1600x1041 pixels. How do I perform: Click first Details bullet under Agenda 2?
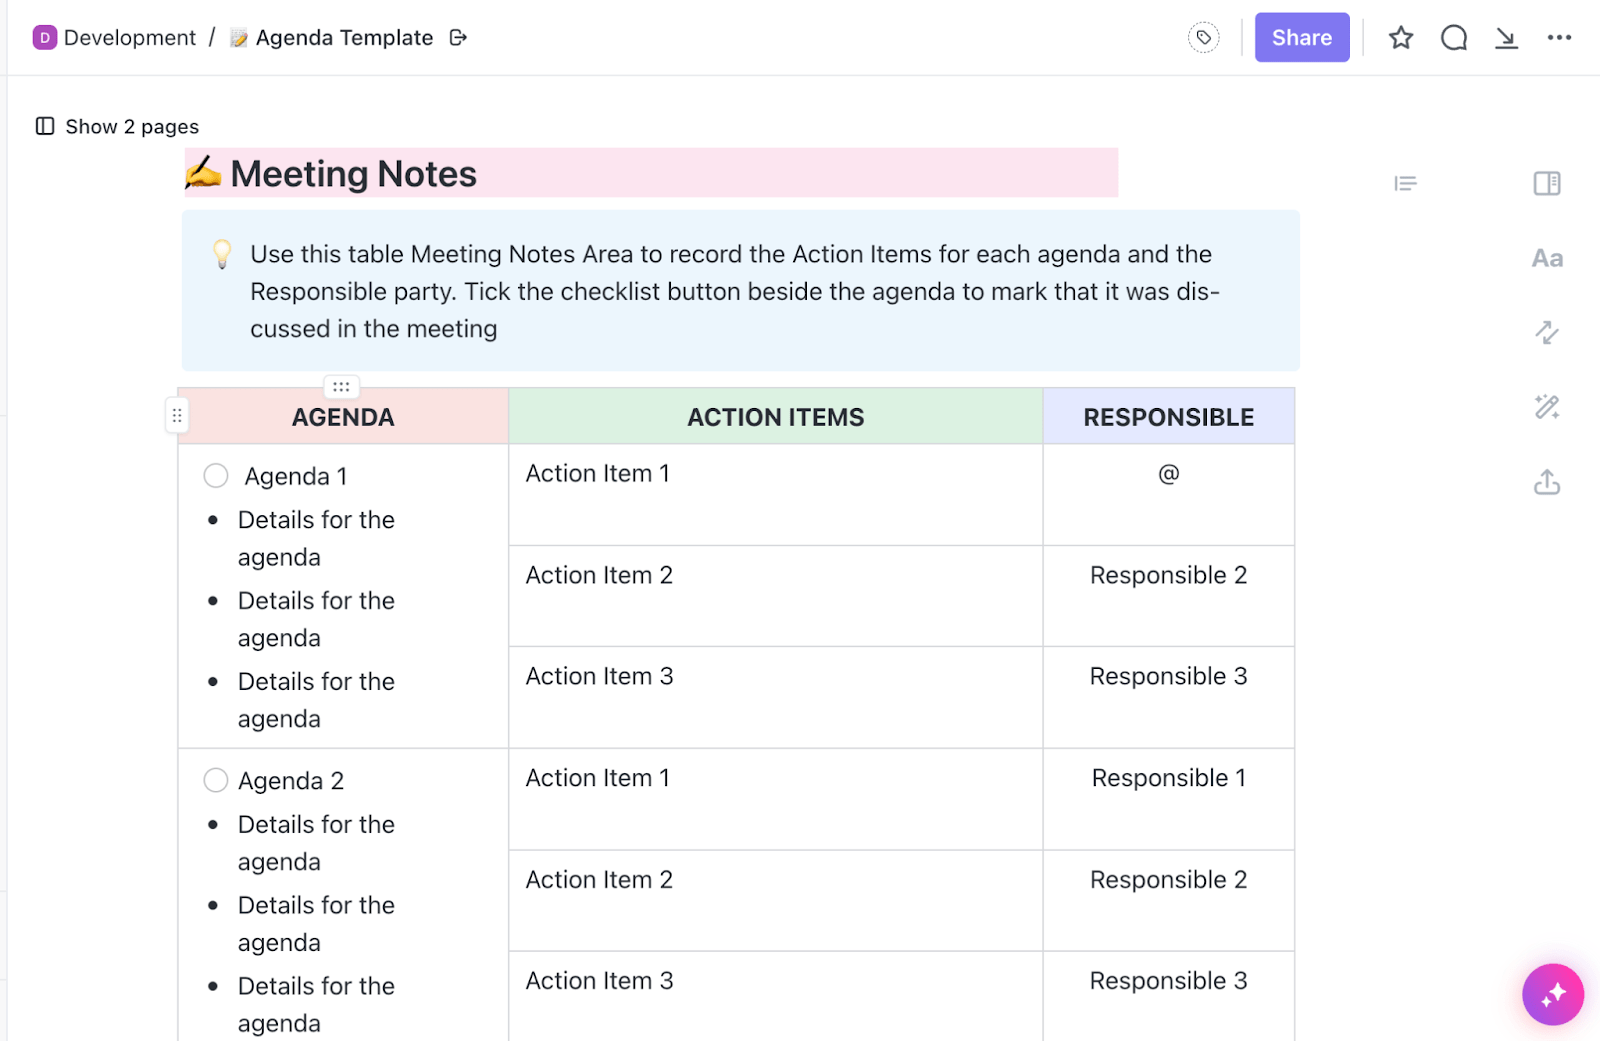[316, 843]
